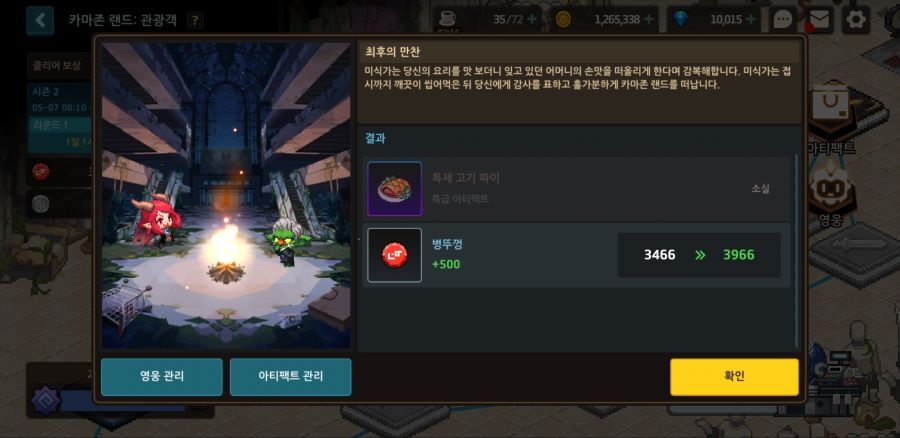This screenshot has height=438, width=900.
Task: Open the question mark help icon
Action: (195, 21)
